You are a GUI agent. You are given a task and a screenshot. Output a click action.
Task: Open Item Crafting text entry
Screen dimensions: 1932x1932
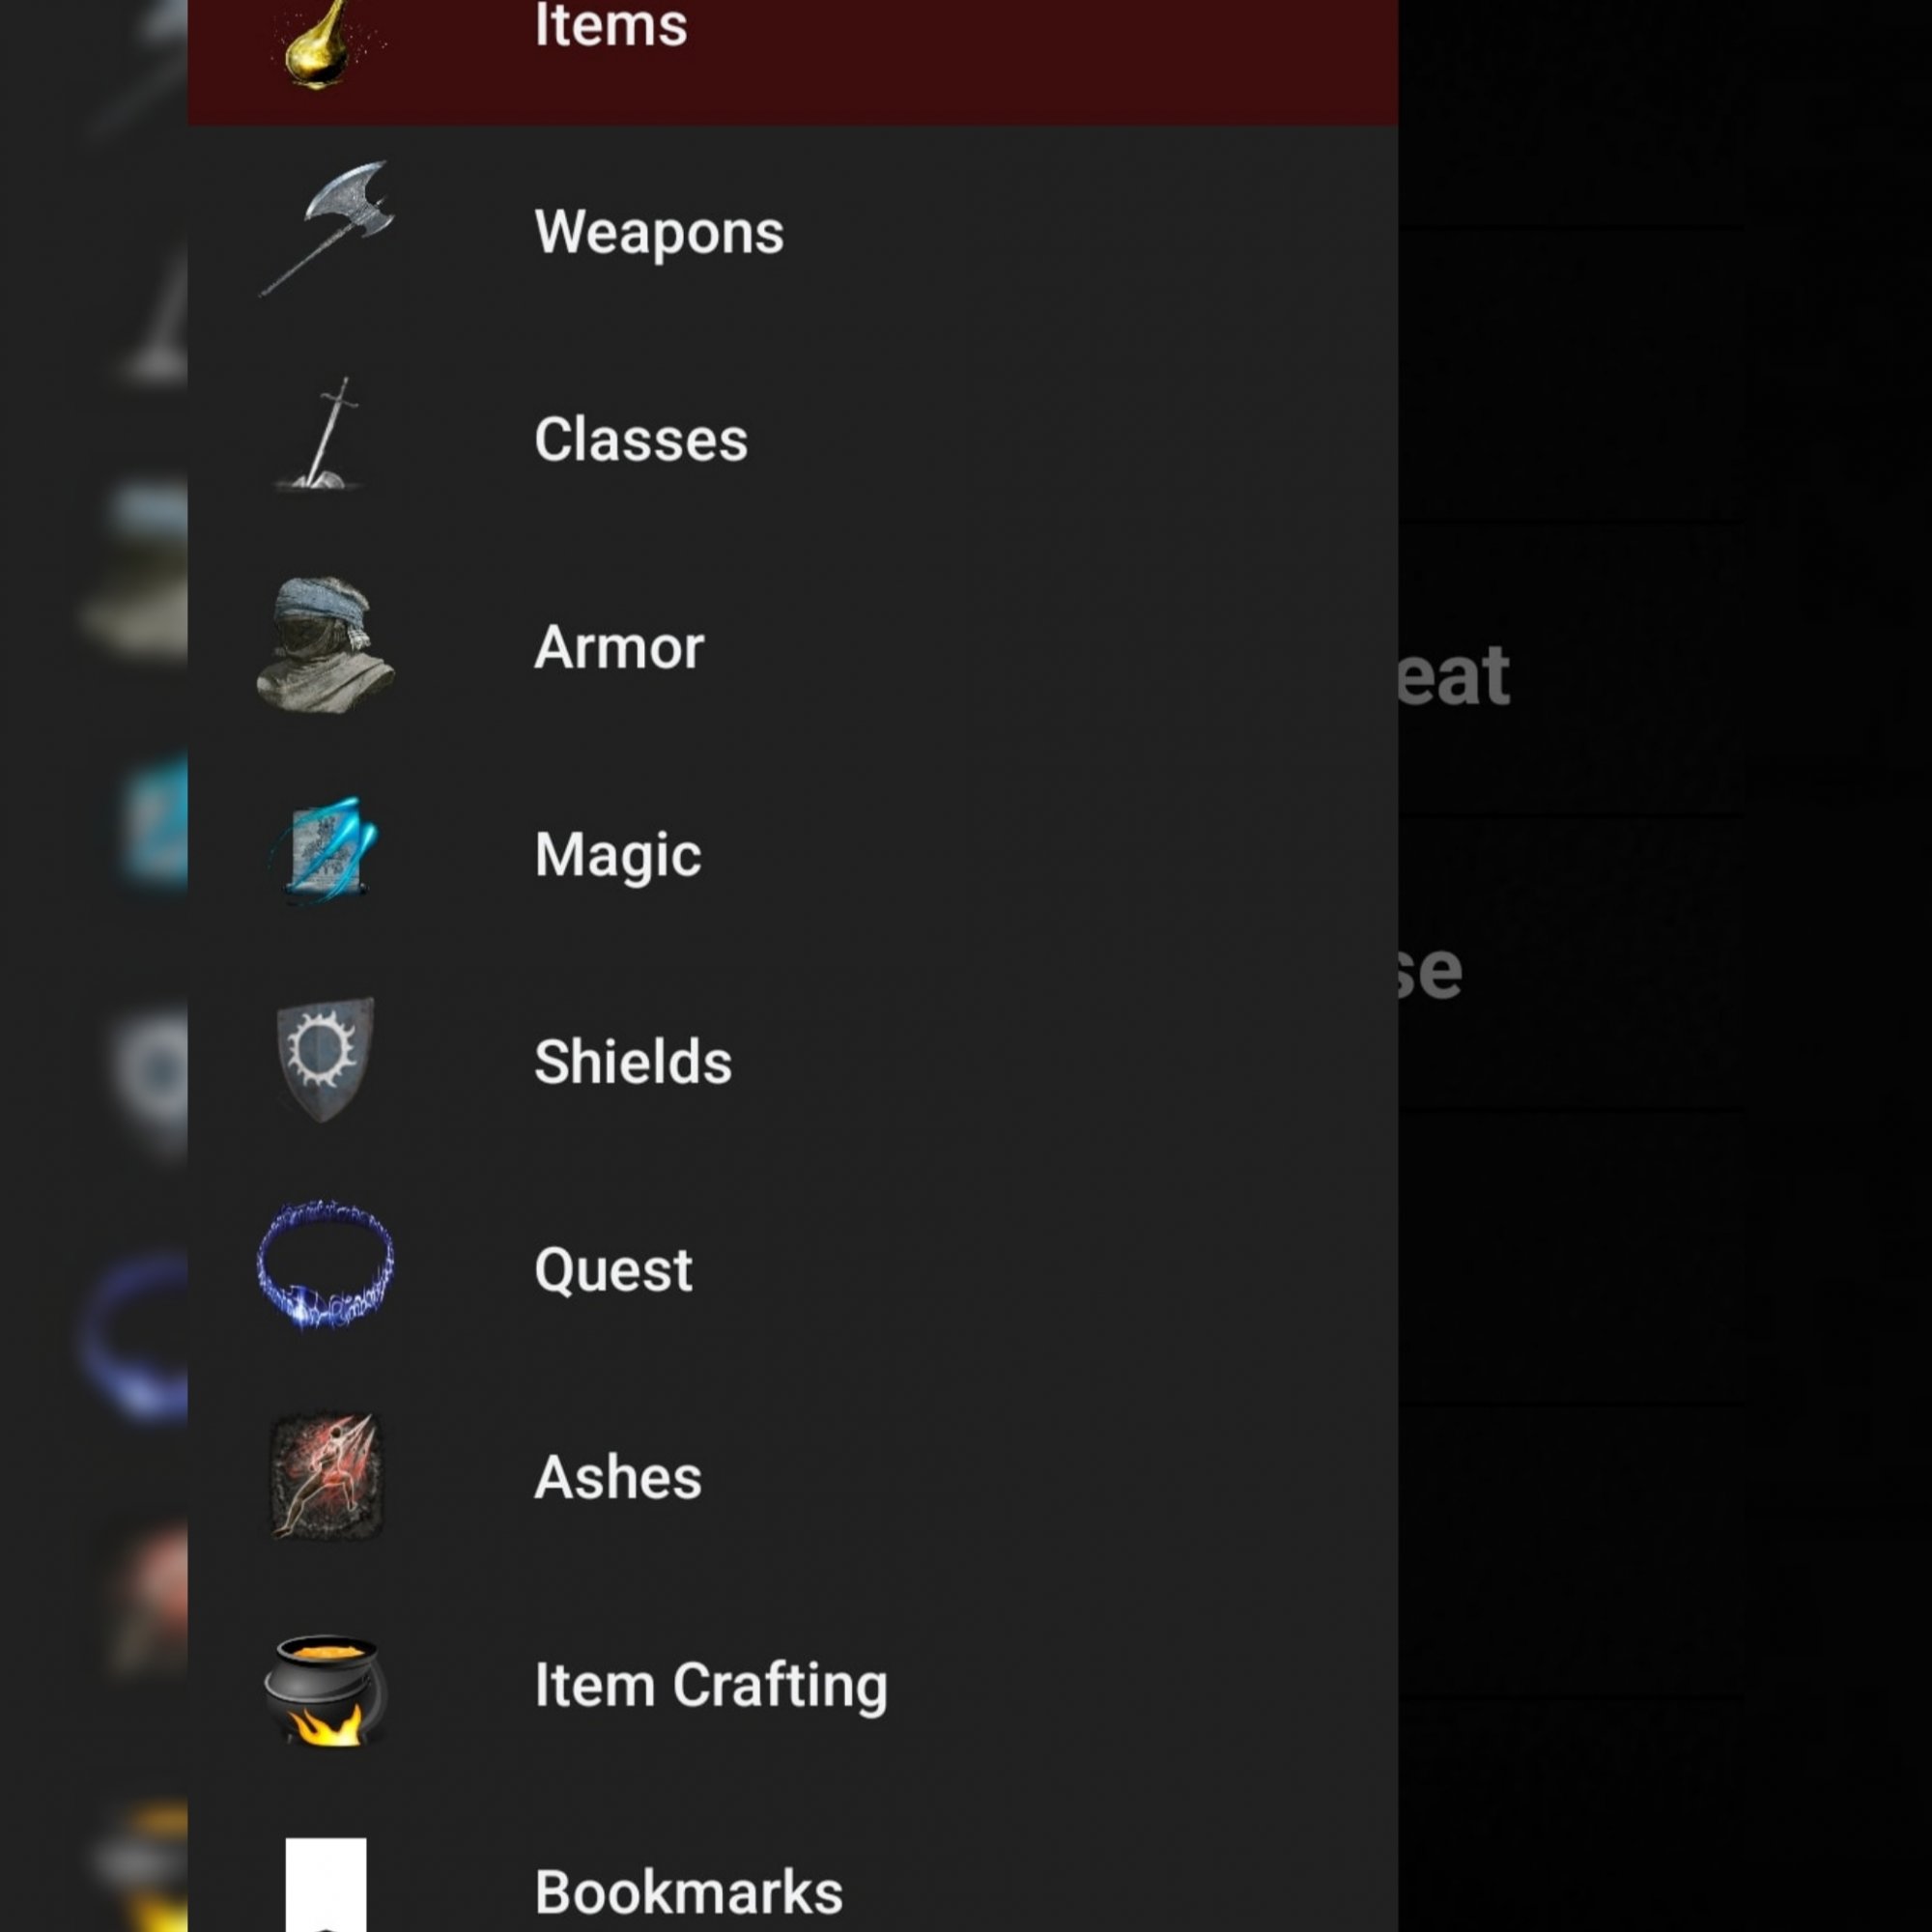point(711,1686)
